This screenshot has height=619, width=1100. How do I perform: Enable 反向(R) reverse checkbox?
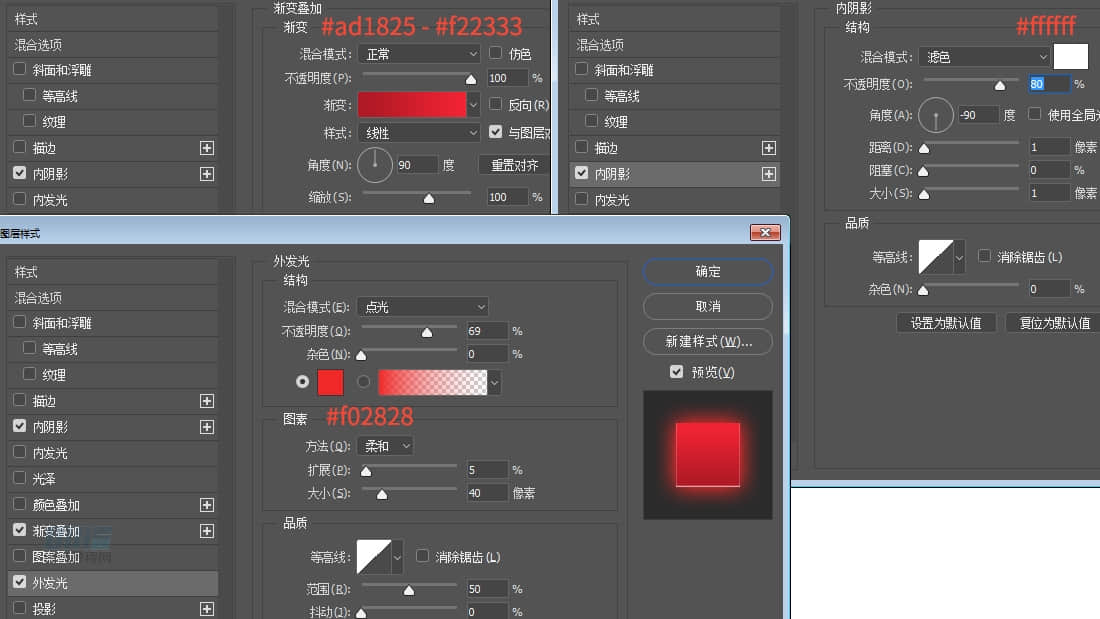(495, 104)
